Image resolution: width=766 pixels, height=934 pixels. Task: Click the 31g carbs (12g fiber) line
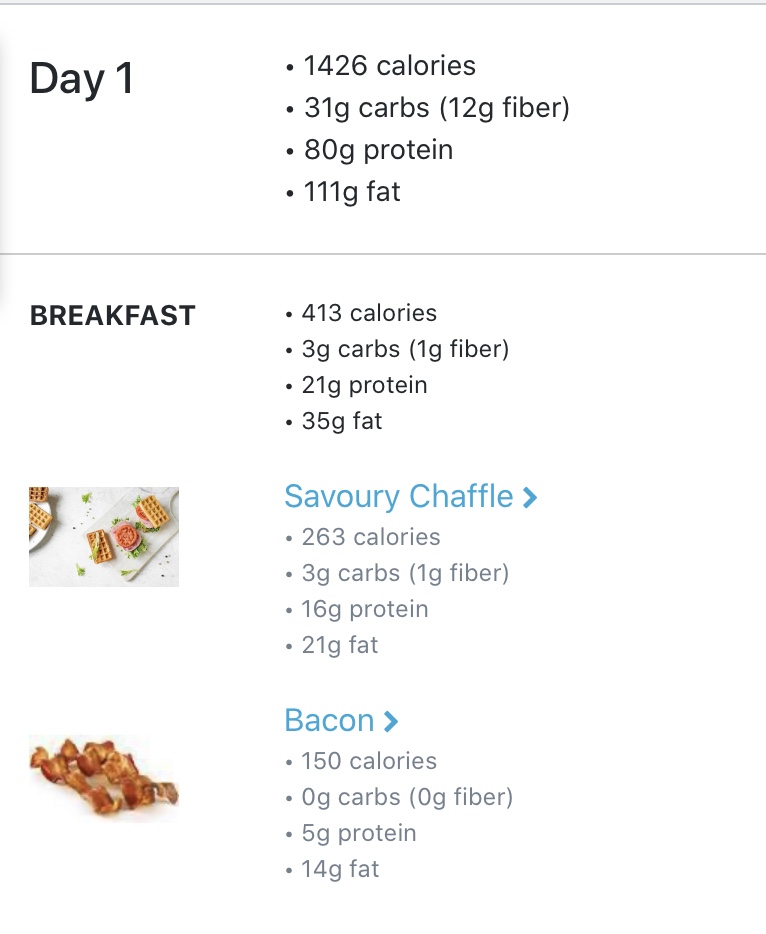[436, 108]
